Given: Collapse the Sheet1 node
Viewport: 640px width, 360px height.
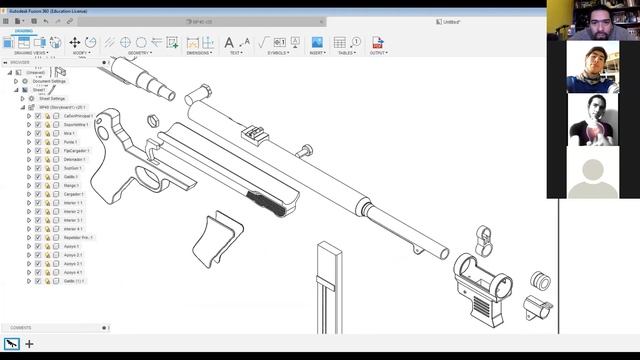Looking at the screenshot, I should click(16, 90).
